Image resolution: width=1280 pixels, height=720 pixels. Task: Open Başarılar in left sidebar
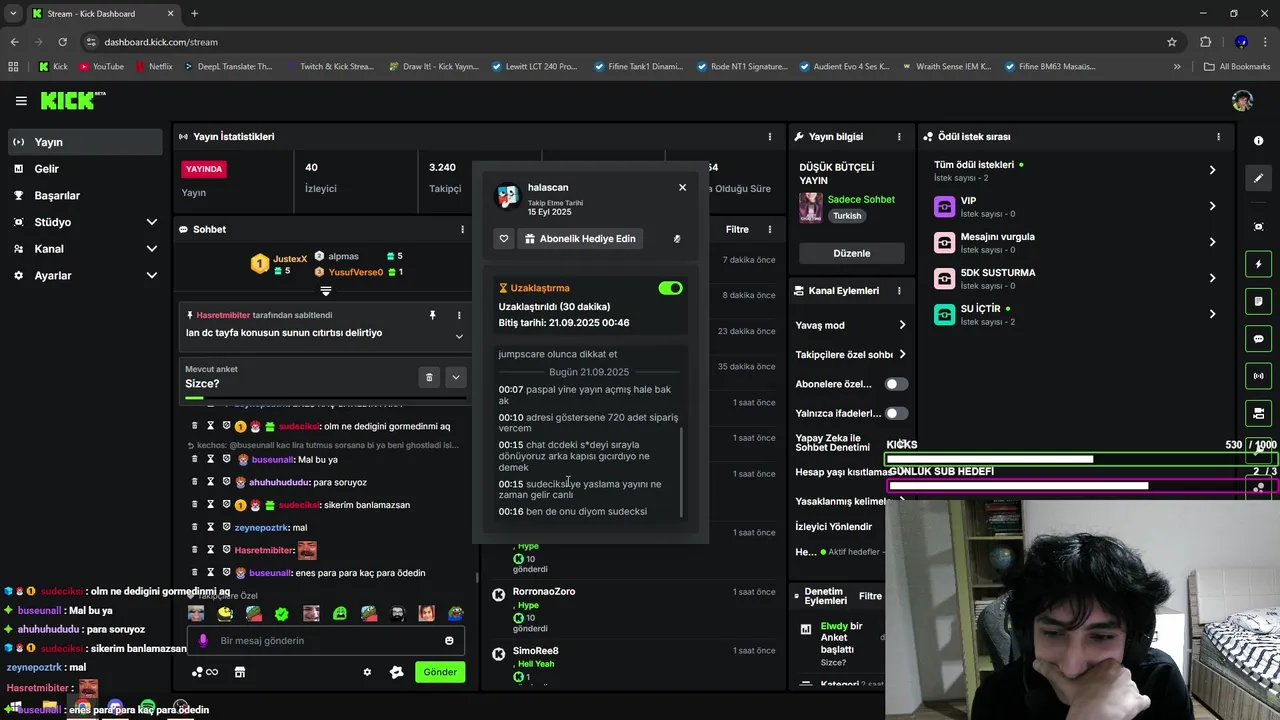point(85,195)
